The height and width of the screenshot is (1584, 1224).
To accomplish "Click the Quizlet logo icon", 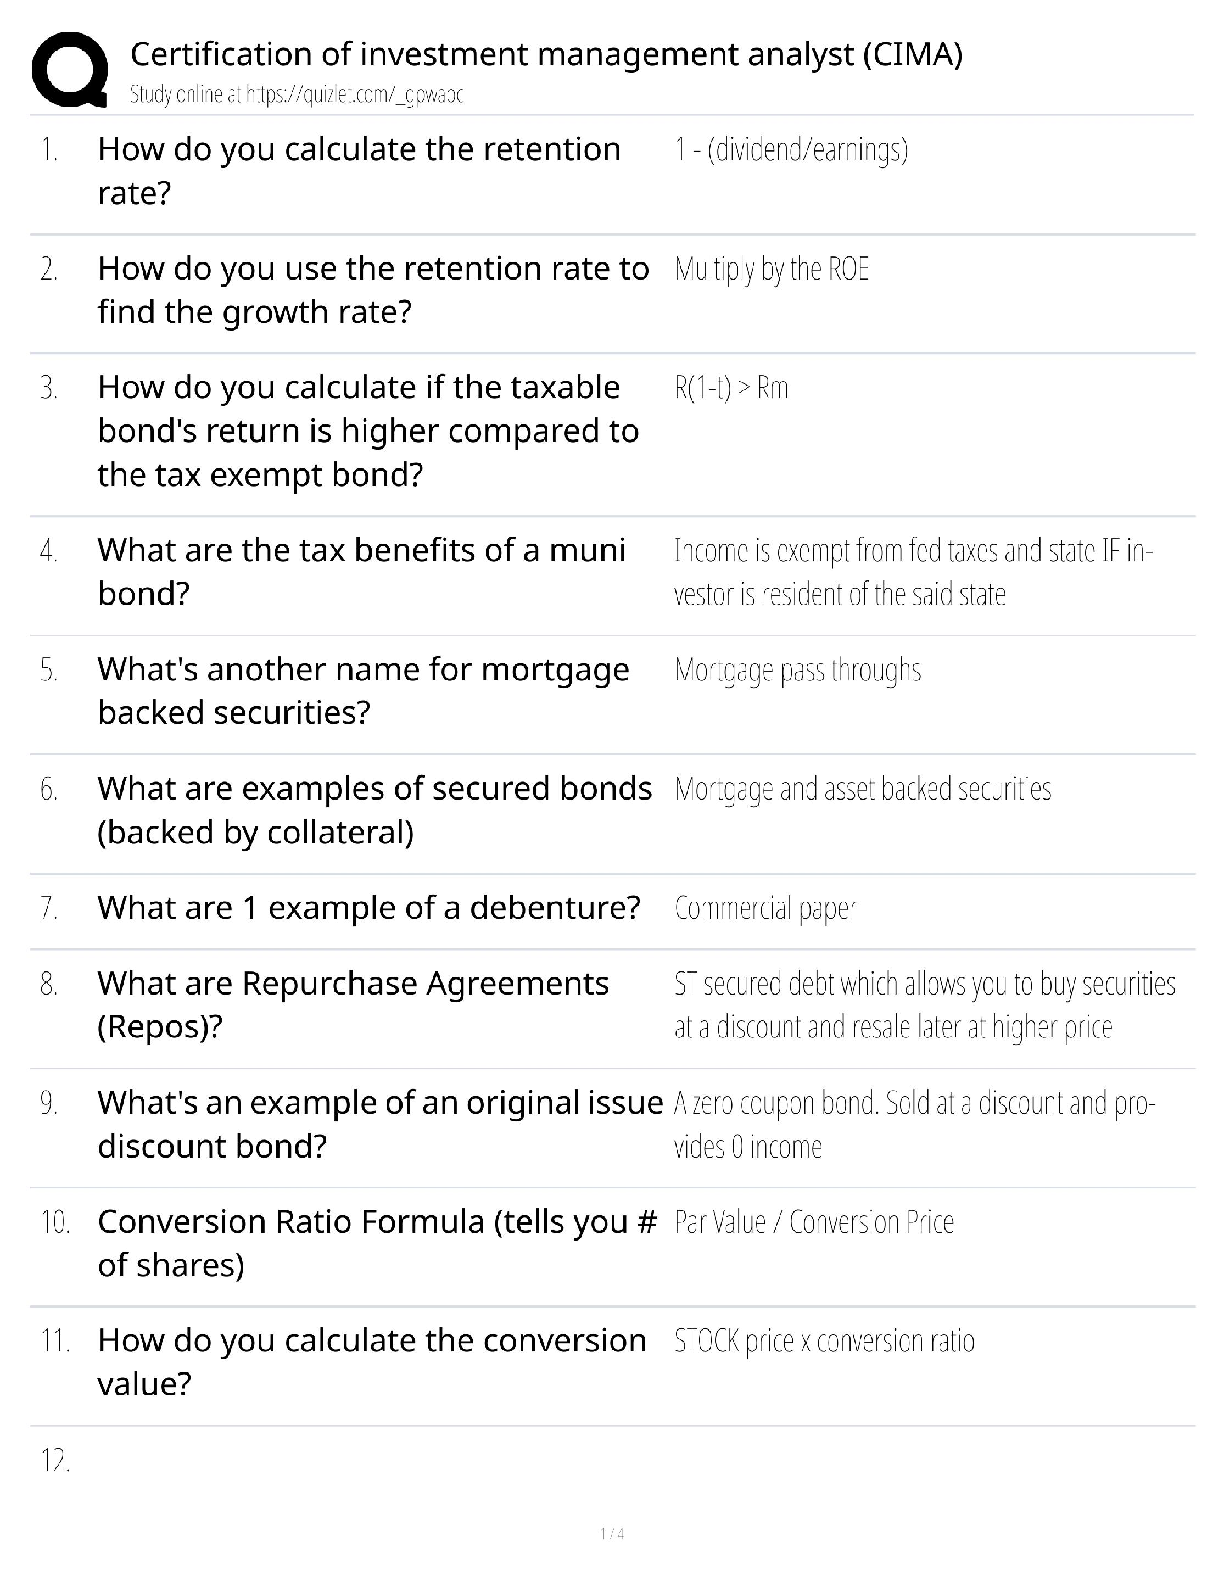I will coord(70,69).
